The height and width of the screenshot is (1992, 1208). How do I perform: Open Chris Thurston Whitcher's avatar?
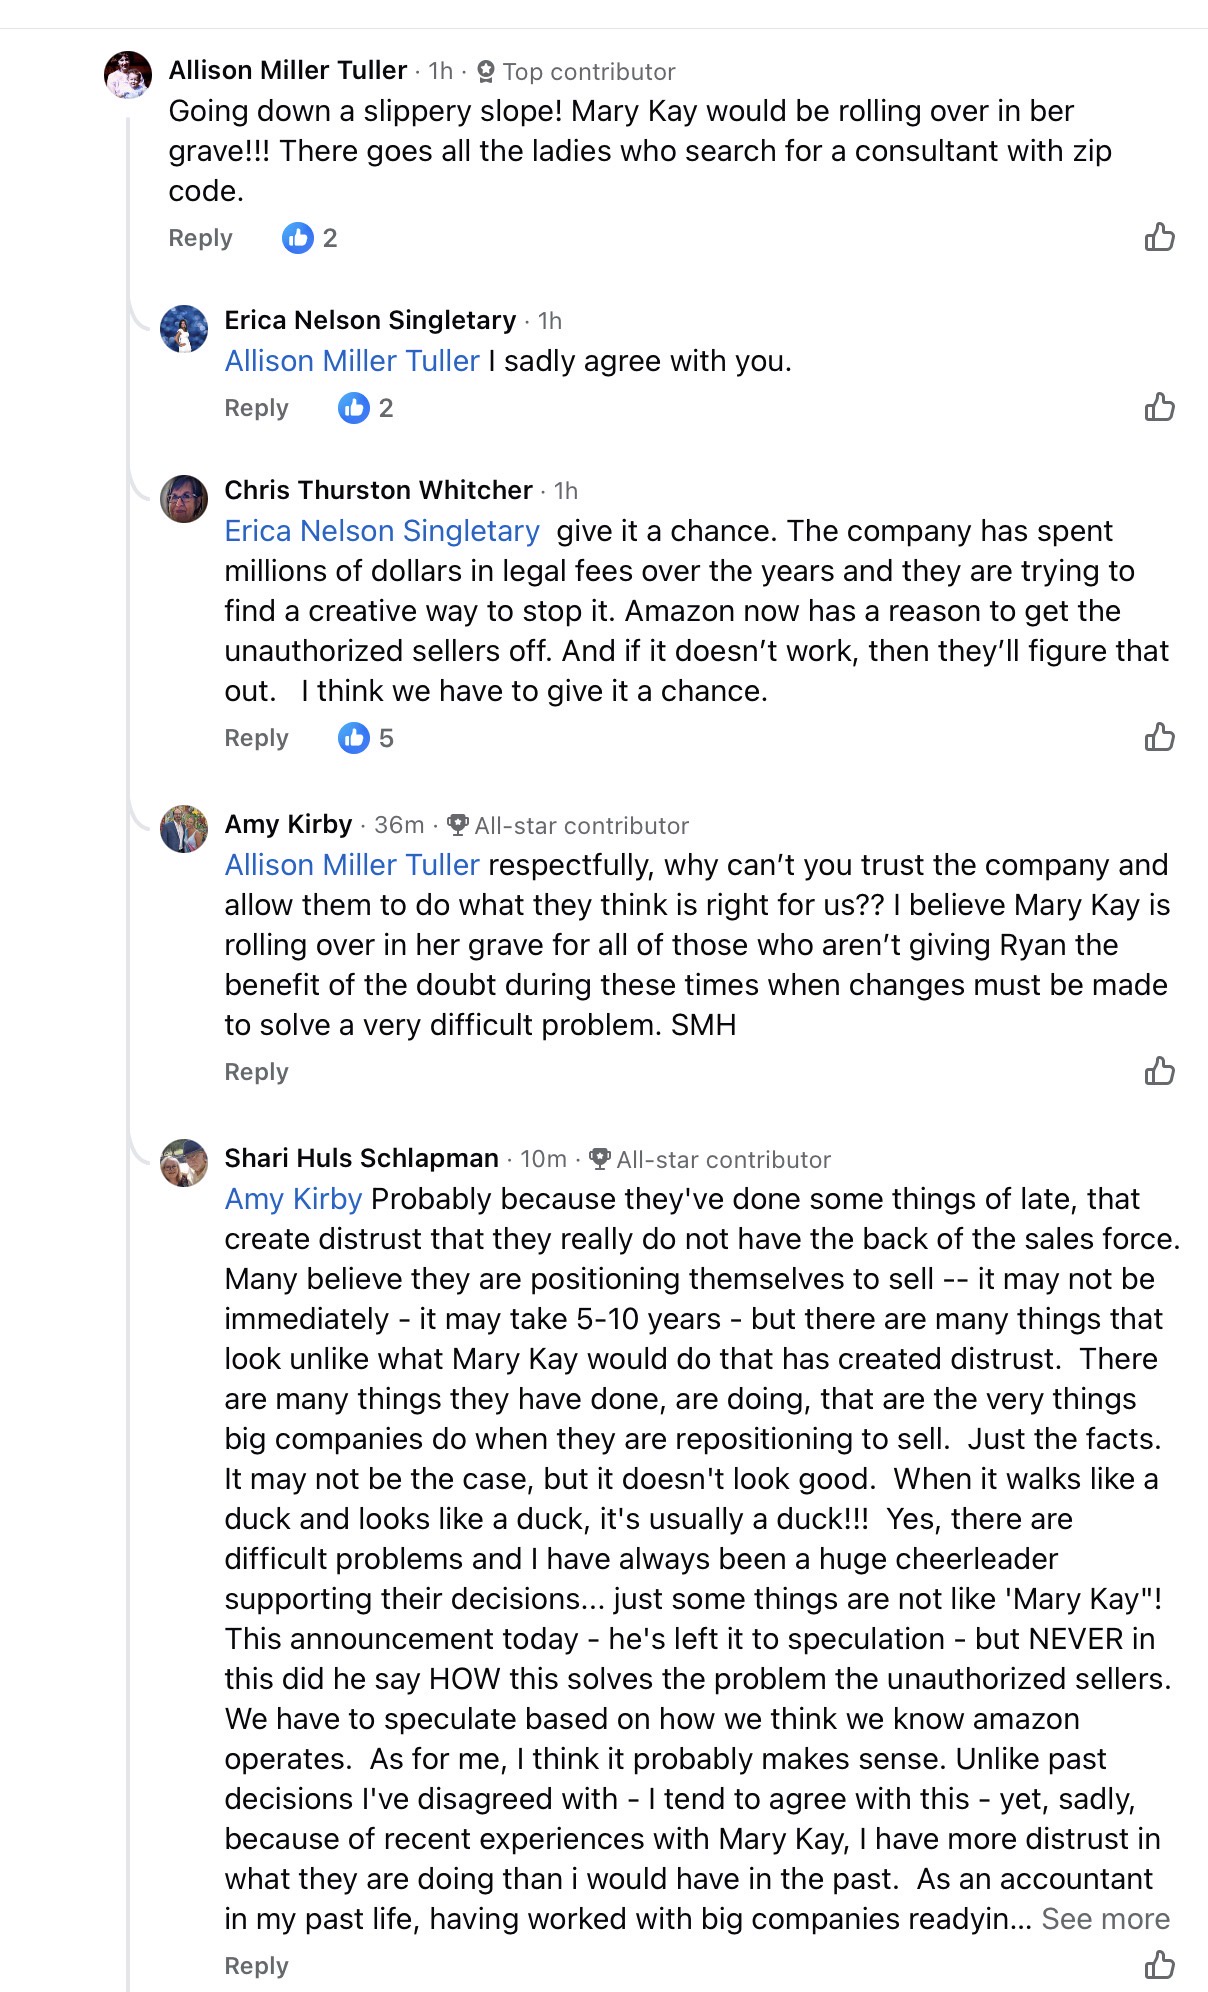pos(184,499)
